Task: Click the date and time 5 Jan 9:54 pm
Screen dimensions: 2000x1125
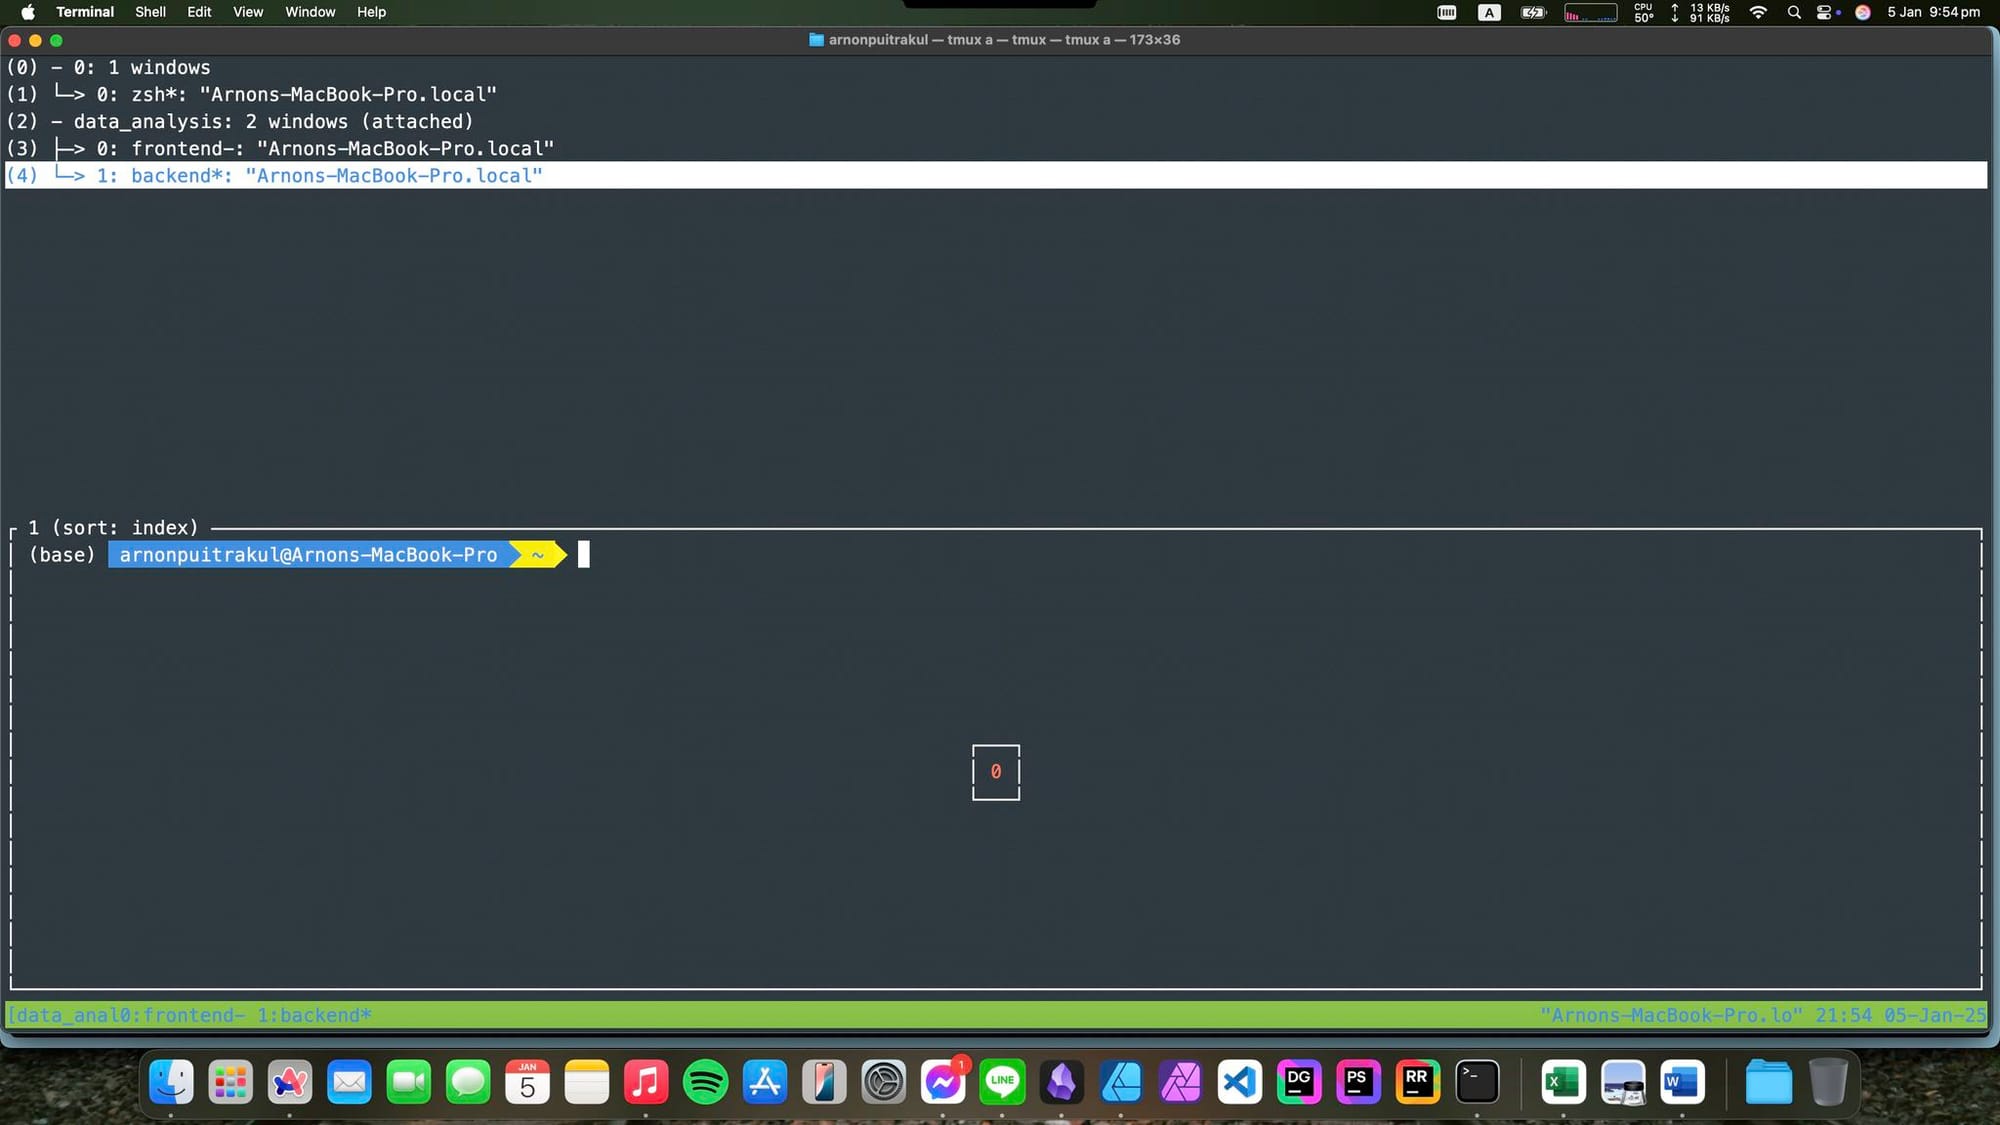Action: tap(1933, 12)
